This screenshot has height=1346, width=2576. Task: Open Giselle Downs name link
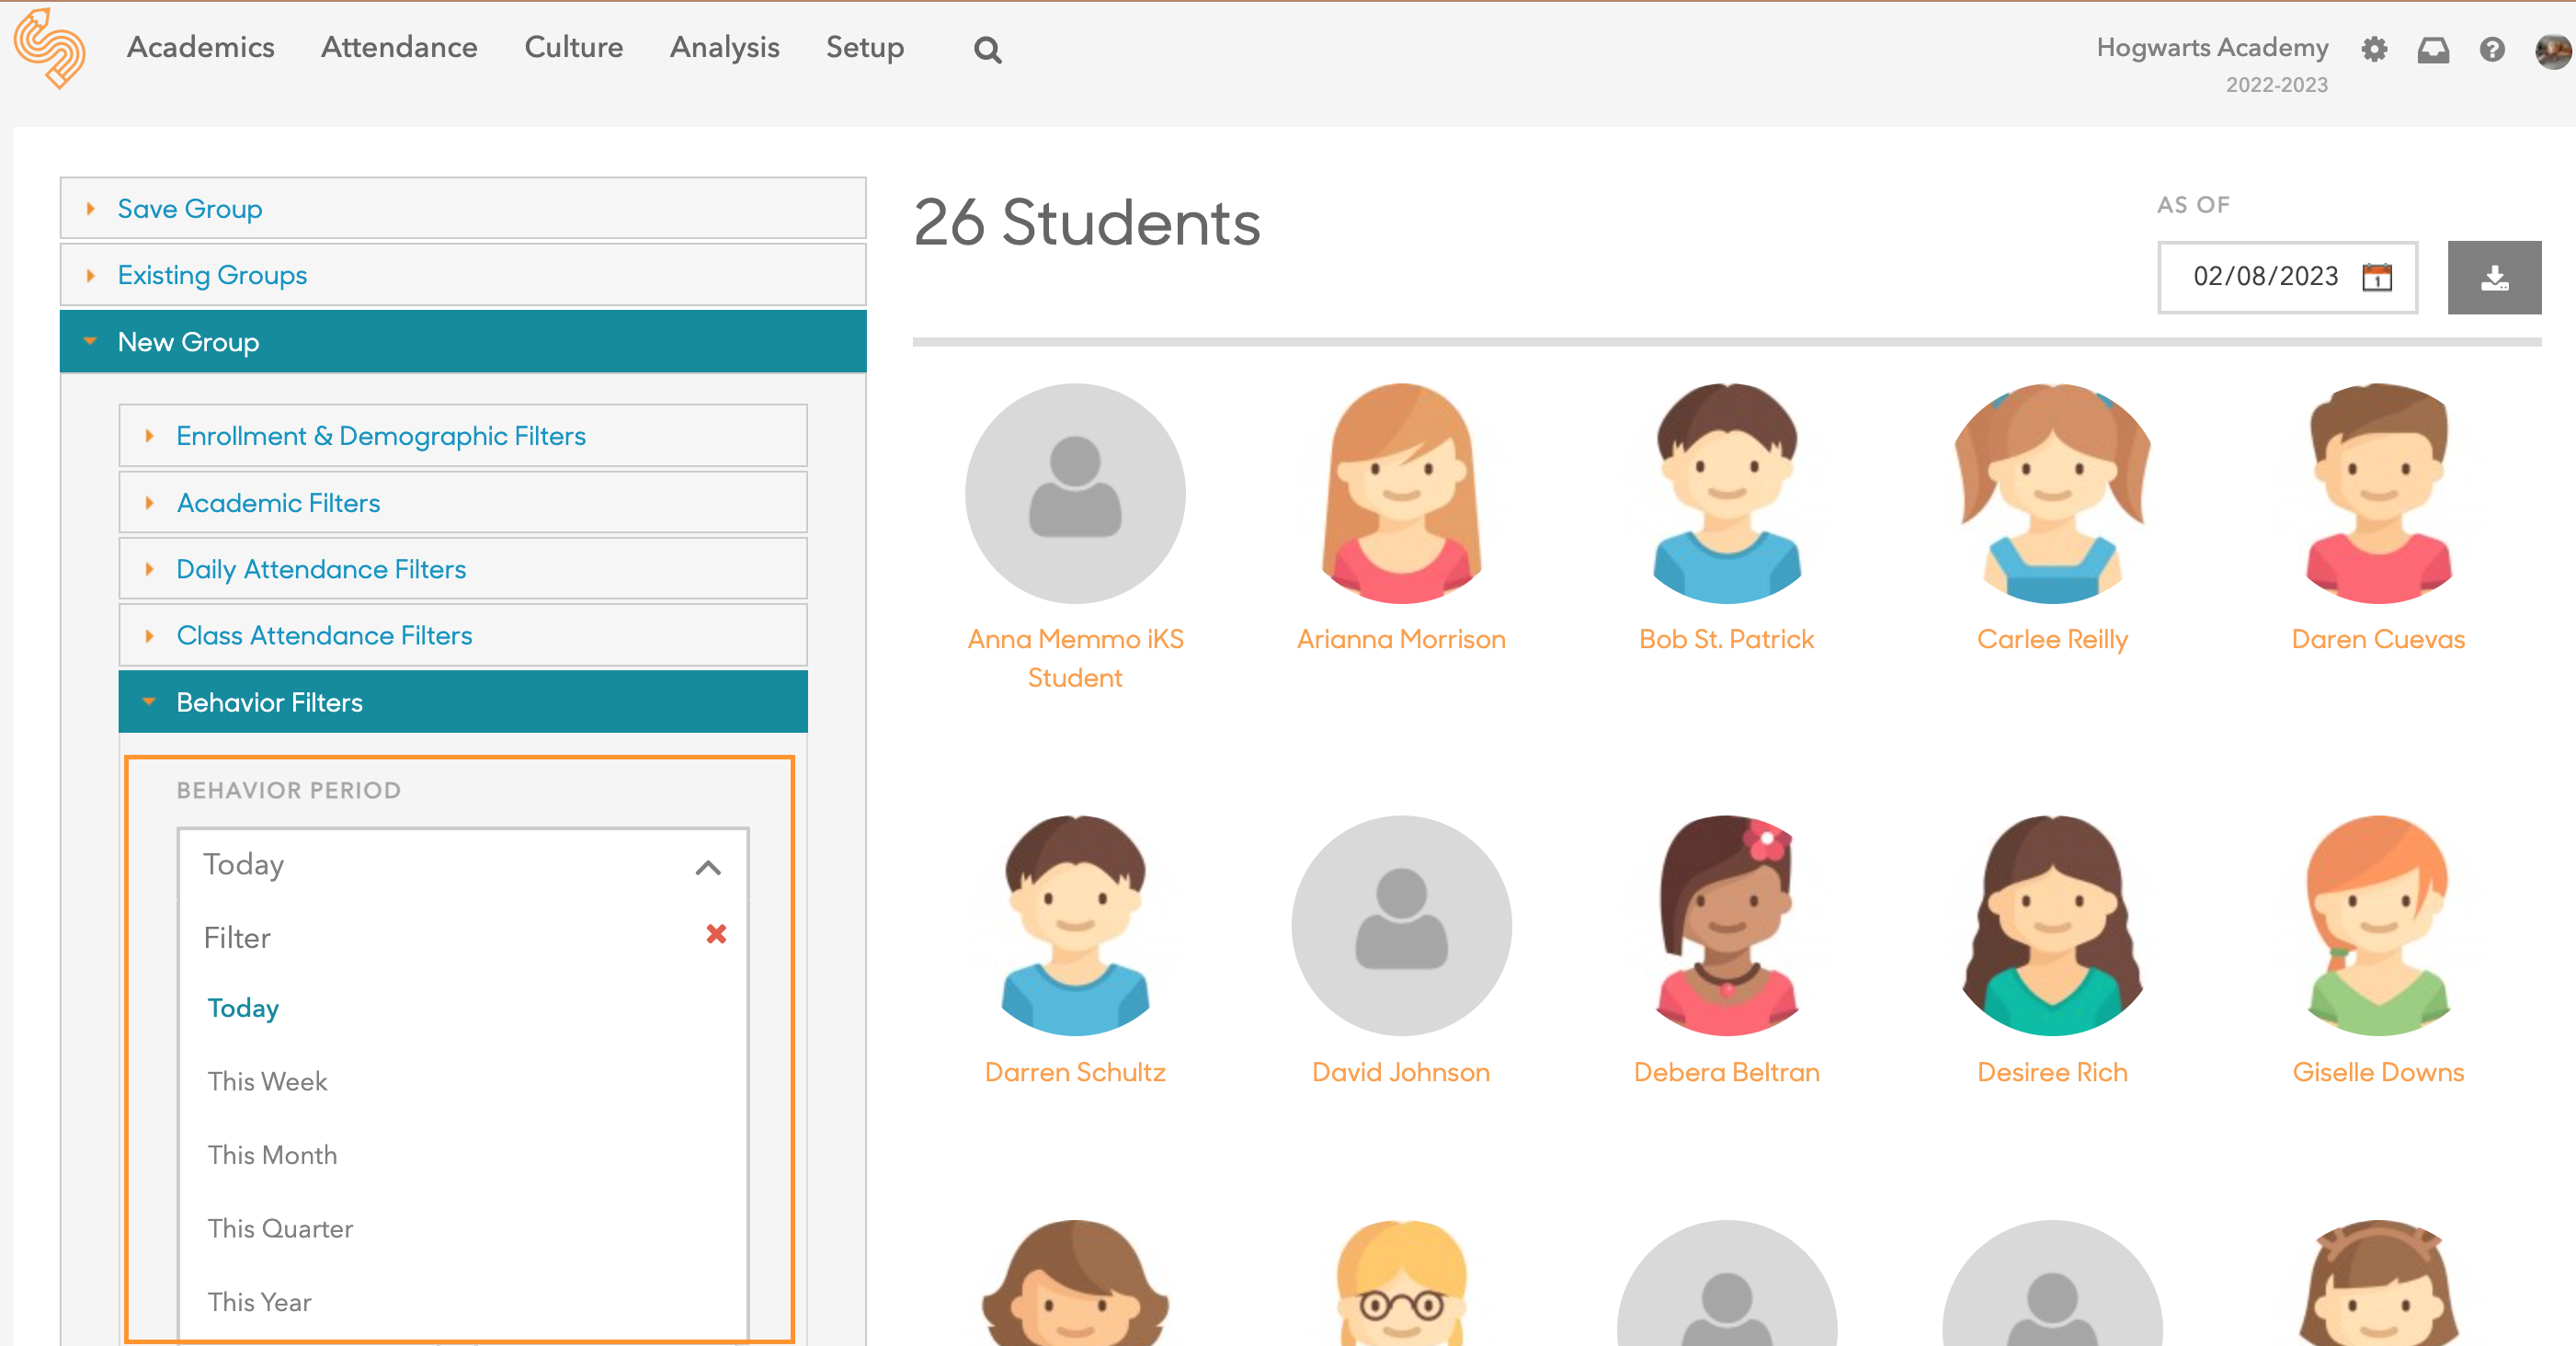(x=2378, y=1072)
